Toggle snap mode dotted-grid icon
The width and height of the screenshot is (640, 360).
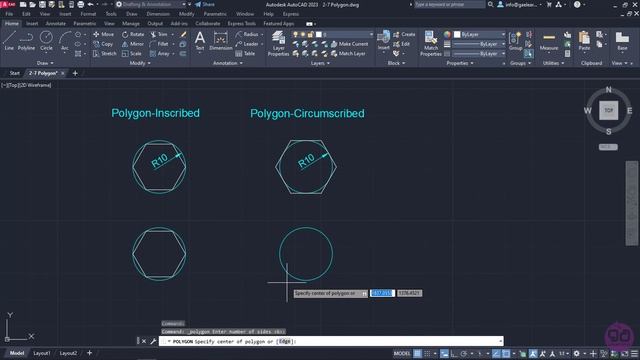427,353
